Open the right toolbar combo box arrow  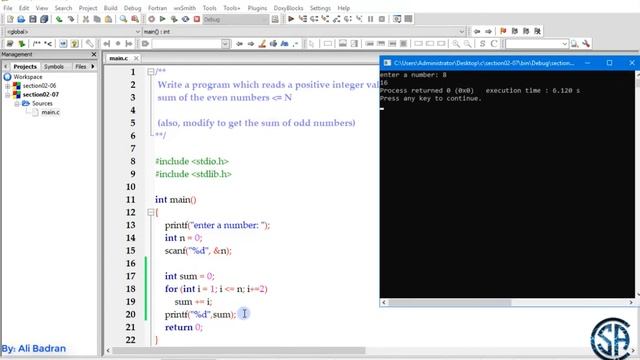(x=564, y=44)
